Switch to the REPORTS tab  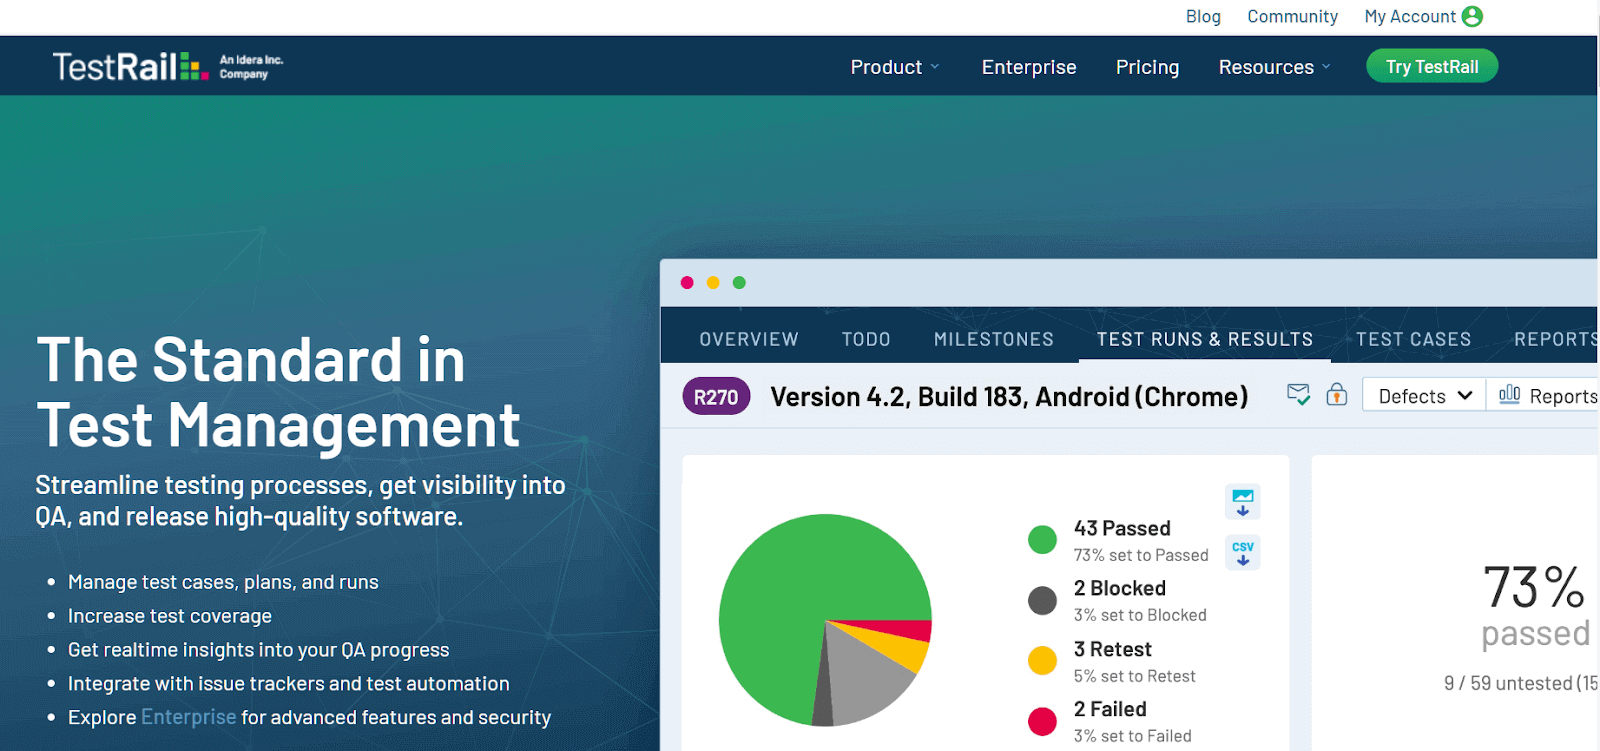tap(1556, 339)
